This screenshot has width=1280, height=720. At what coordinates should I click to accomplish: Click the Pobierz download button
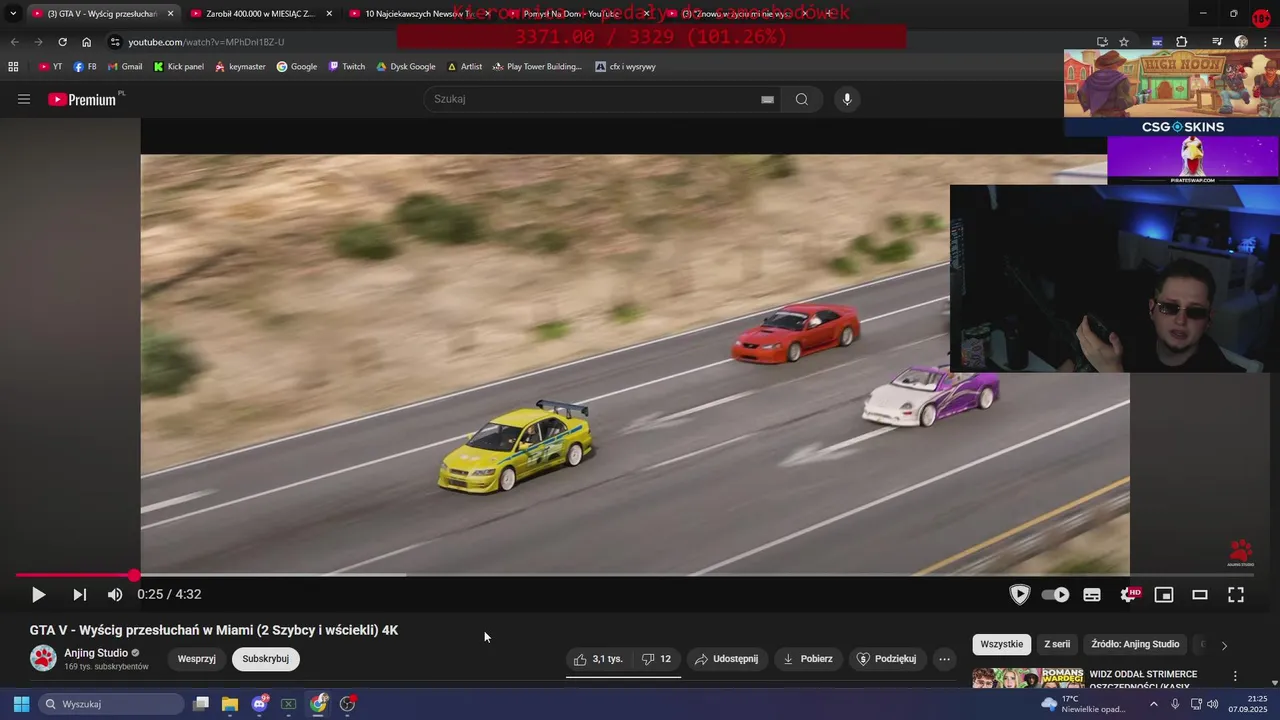[808, 659]
